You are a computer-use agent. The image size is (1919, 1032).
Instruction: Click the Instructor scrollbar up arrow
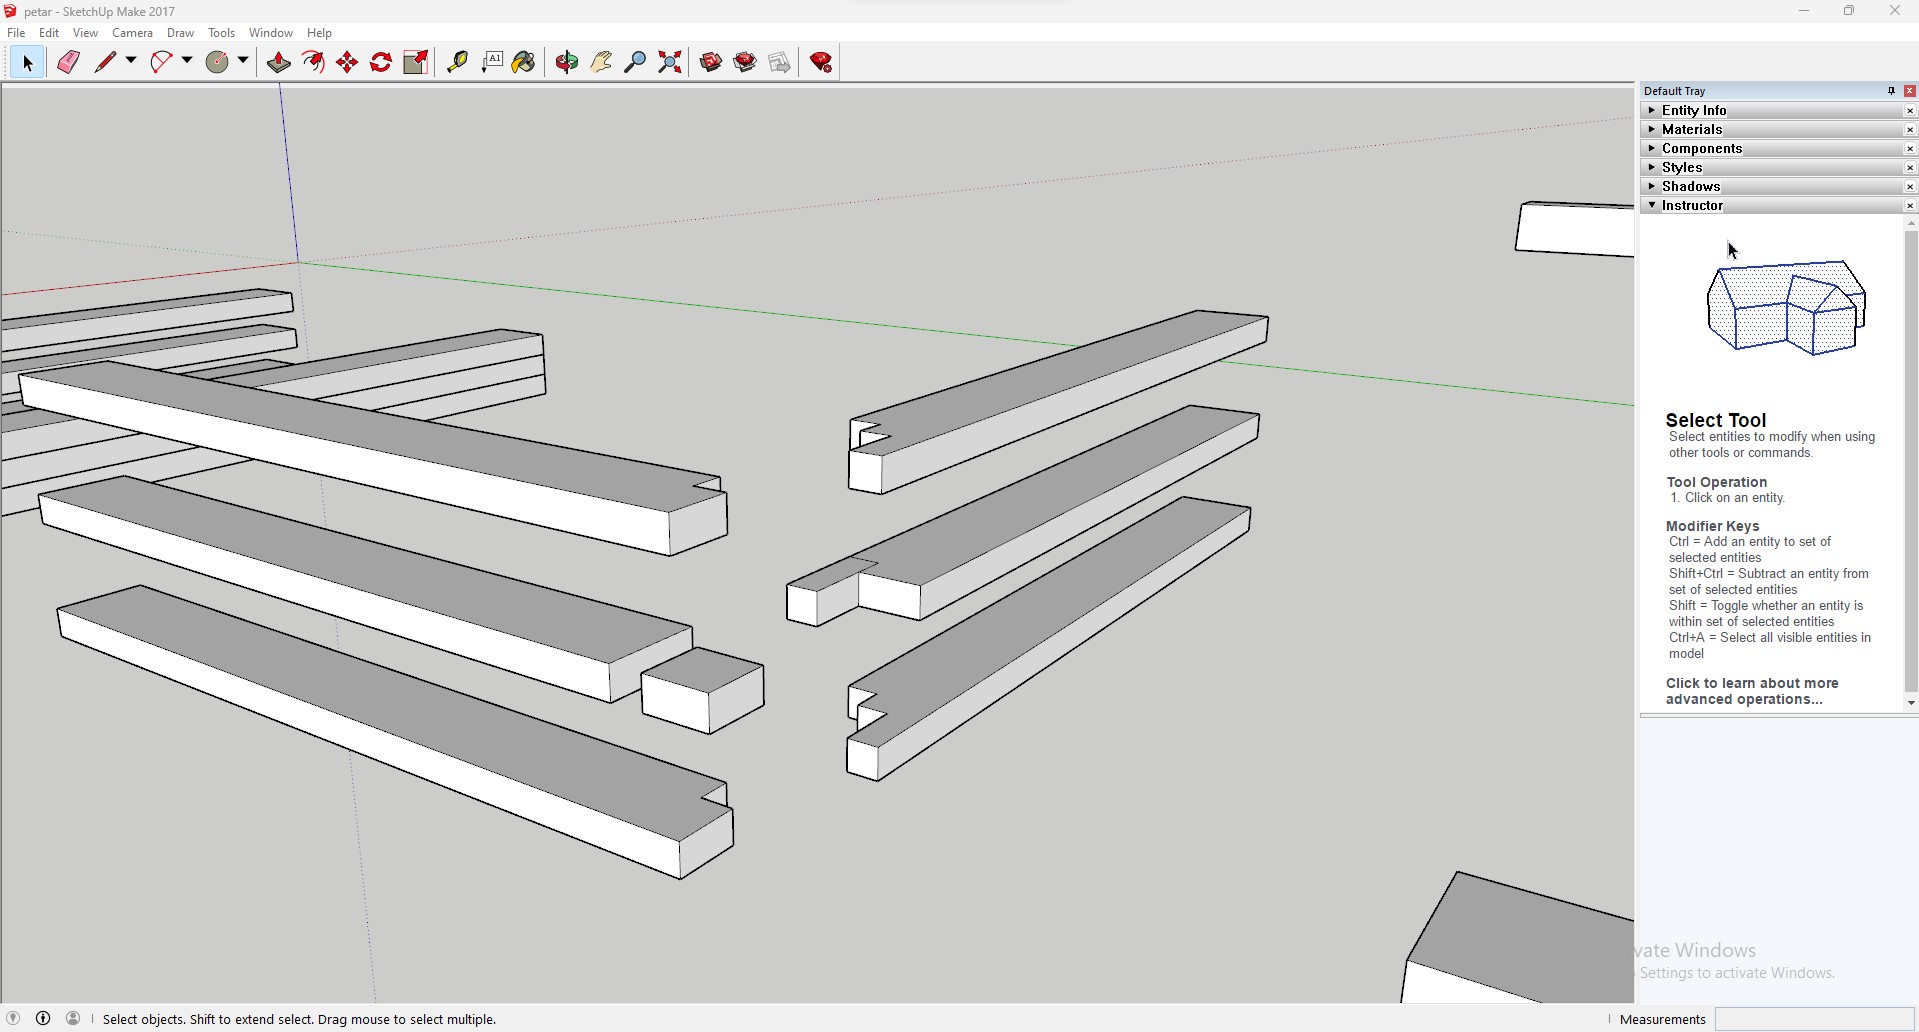[x=1911, y=224]
